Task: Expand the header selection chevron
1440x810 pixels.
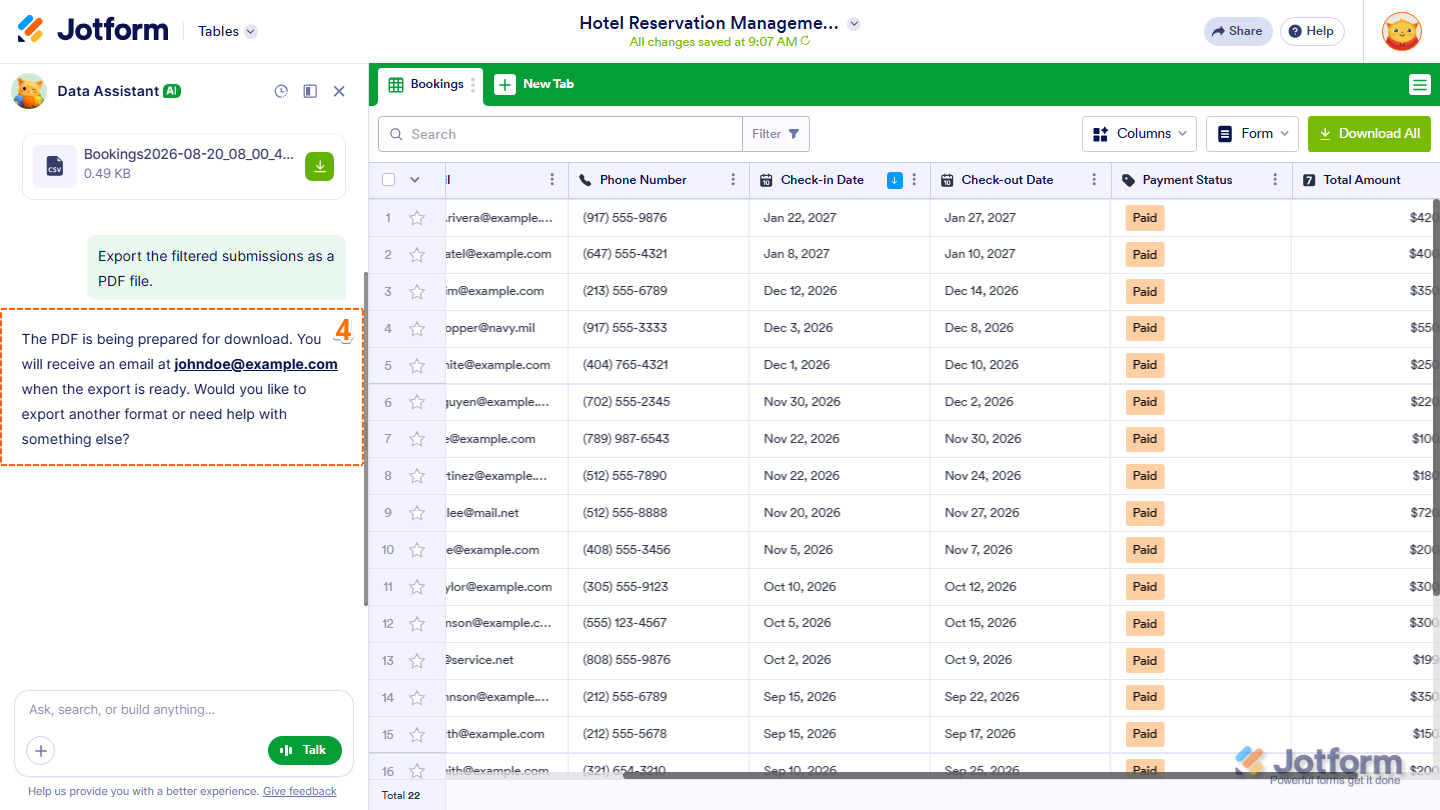Action: 415,180
